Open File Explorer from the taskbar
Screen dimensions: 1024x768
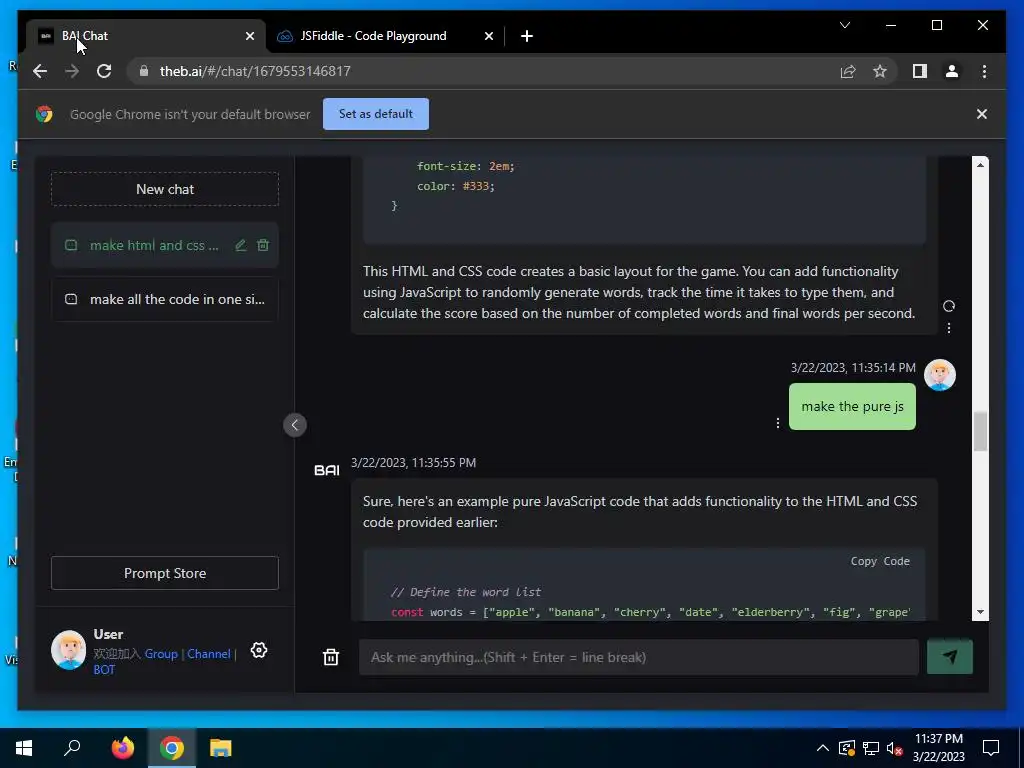coord(221,748)
